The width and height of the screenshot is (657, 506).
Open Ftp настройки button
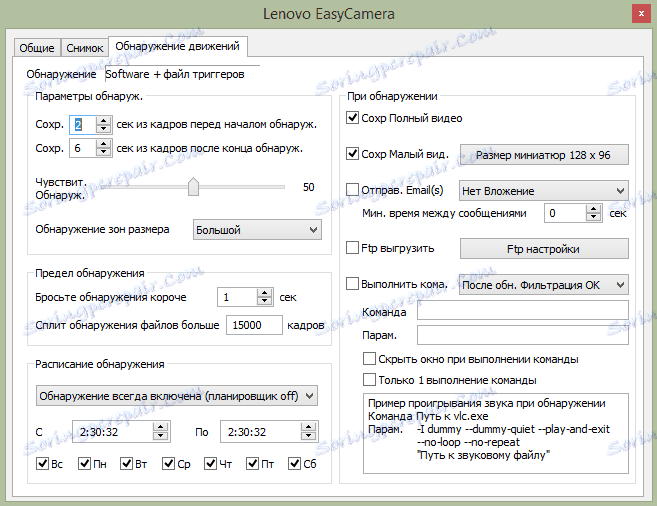point(544,249)
